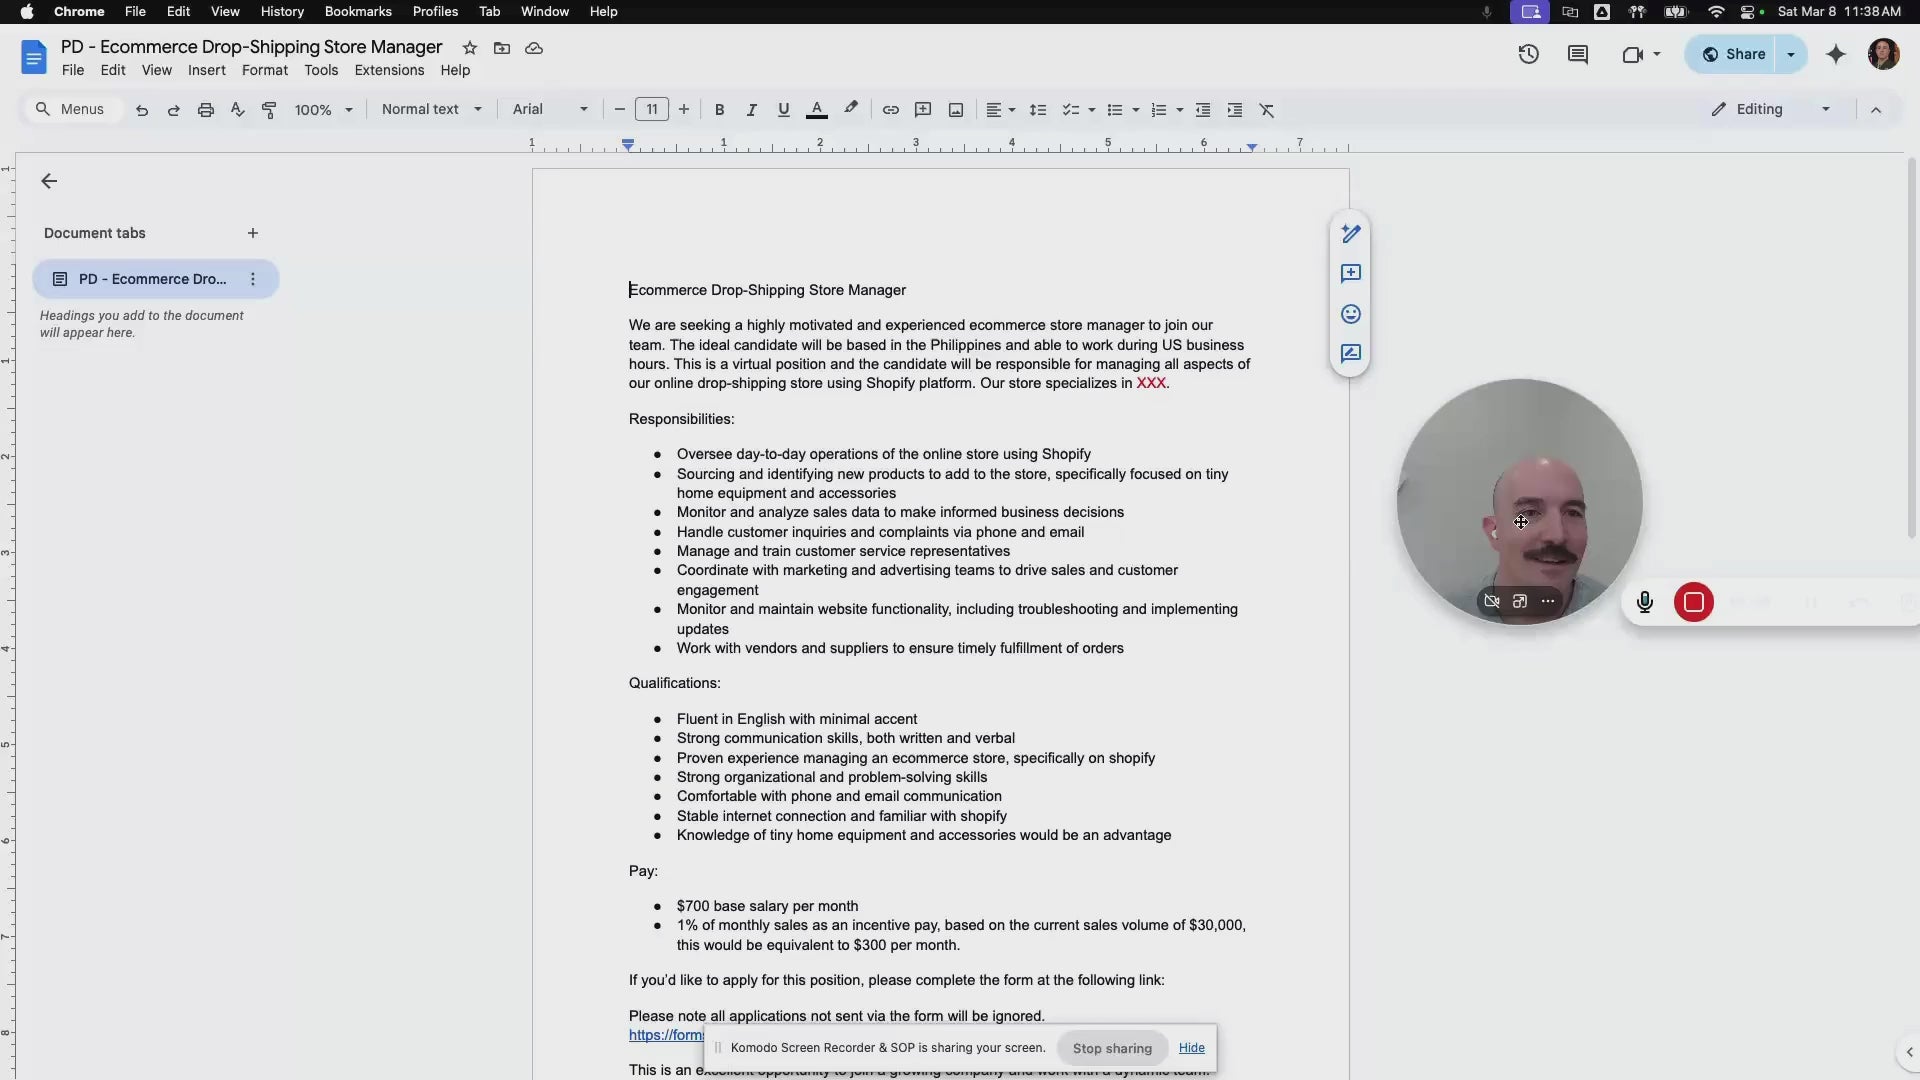Image resolution: width=1920 pixels, height=1080 pixels.
Task: Expand the Arial font dropdown
Action: pyautogui.click(x=550, y=109)
